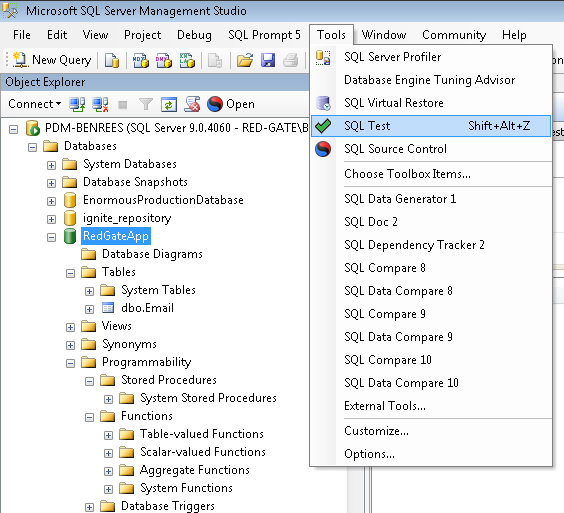Viewport: 564px width, 513px height.
Task: Open the Community menu
Action: tap(454, 35)
